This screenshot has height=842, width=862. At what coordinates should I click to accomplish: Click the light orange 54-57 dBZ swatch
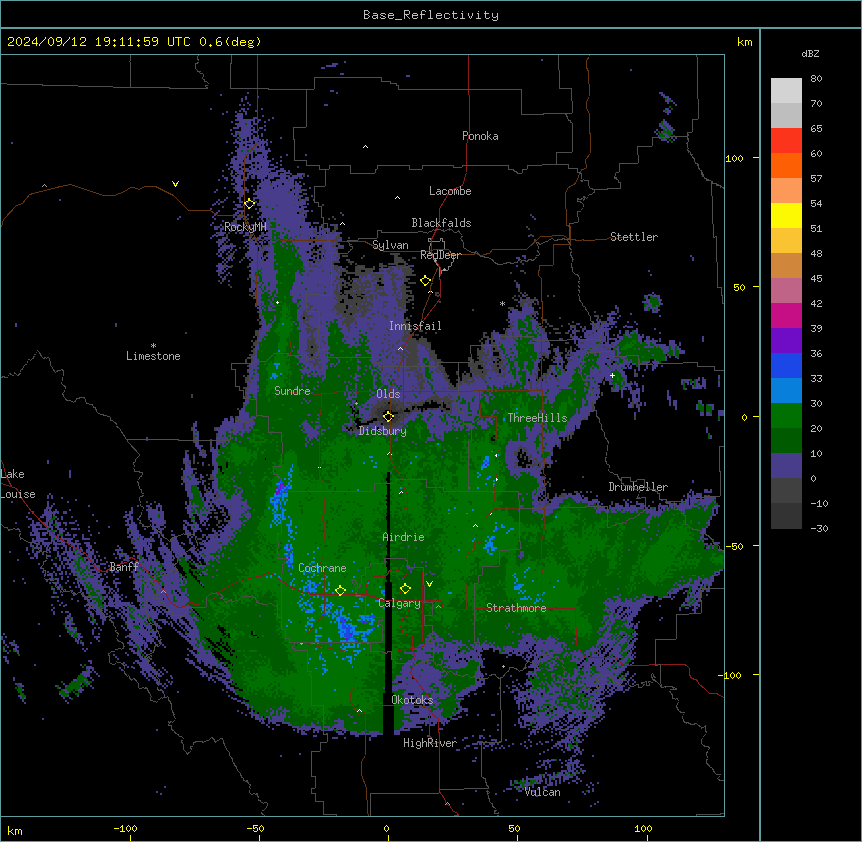(x=786, y=191)
